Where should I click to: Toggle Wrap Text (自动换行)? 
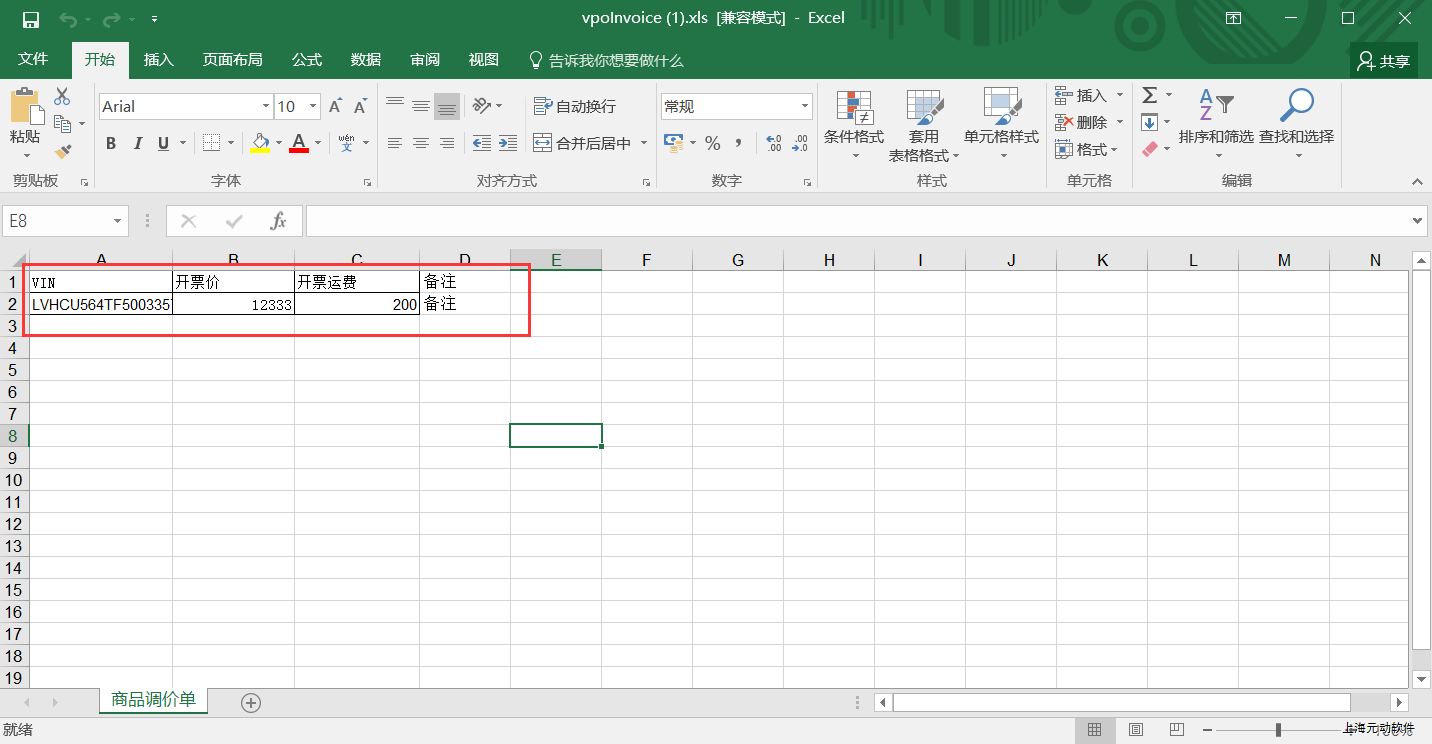[575, 106]
